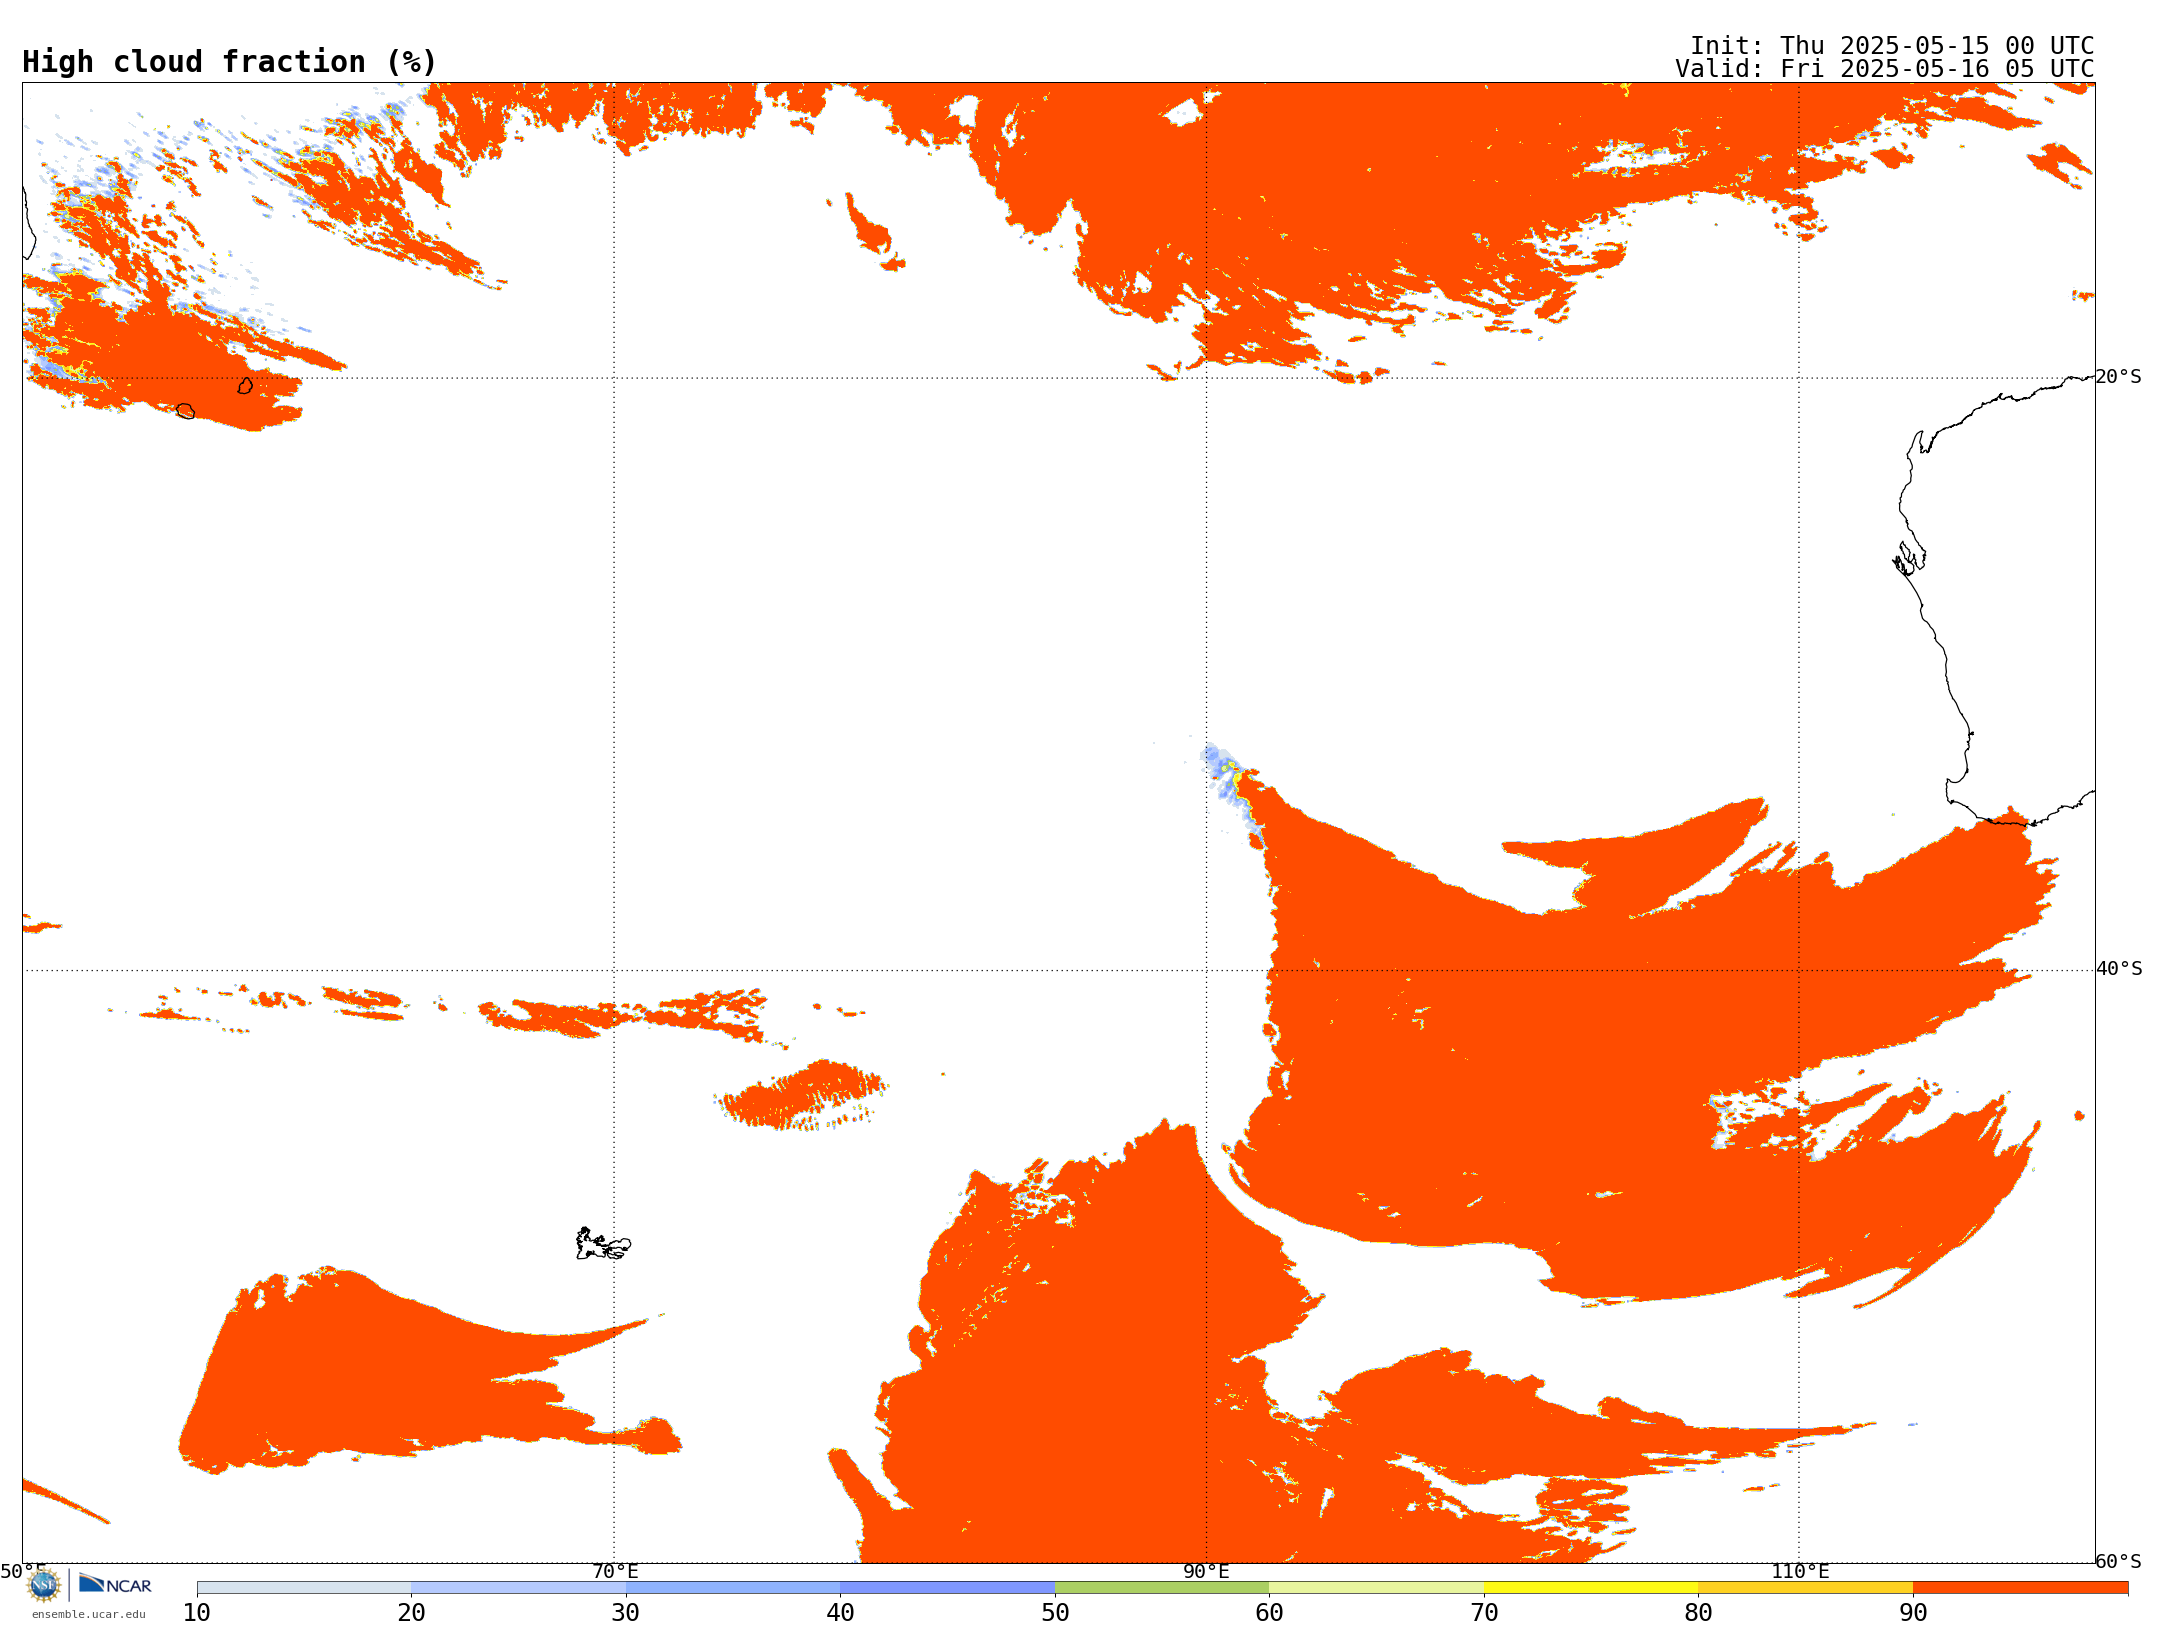
Task: Click the Réunion island outline
Action: (185, 411)
